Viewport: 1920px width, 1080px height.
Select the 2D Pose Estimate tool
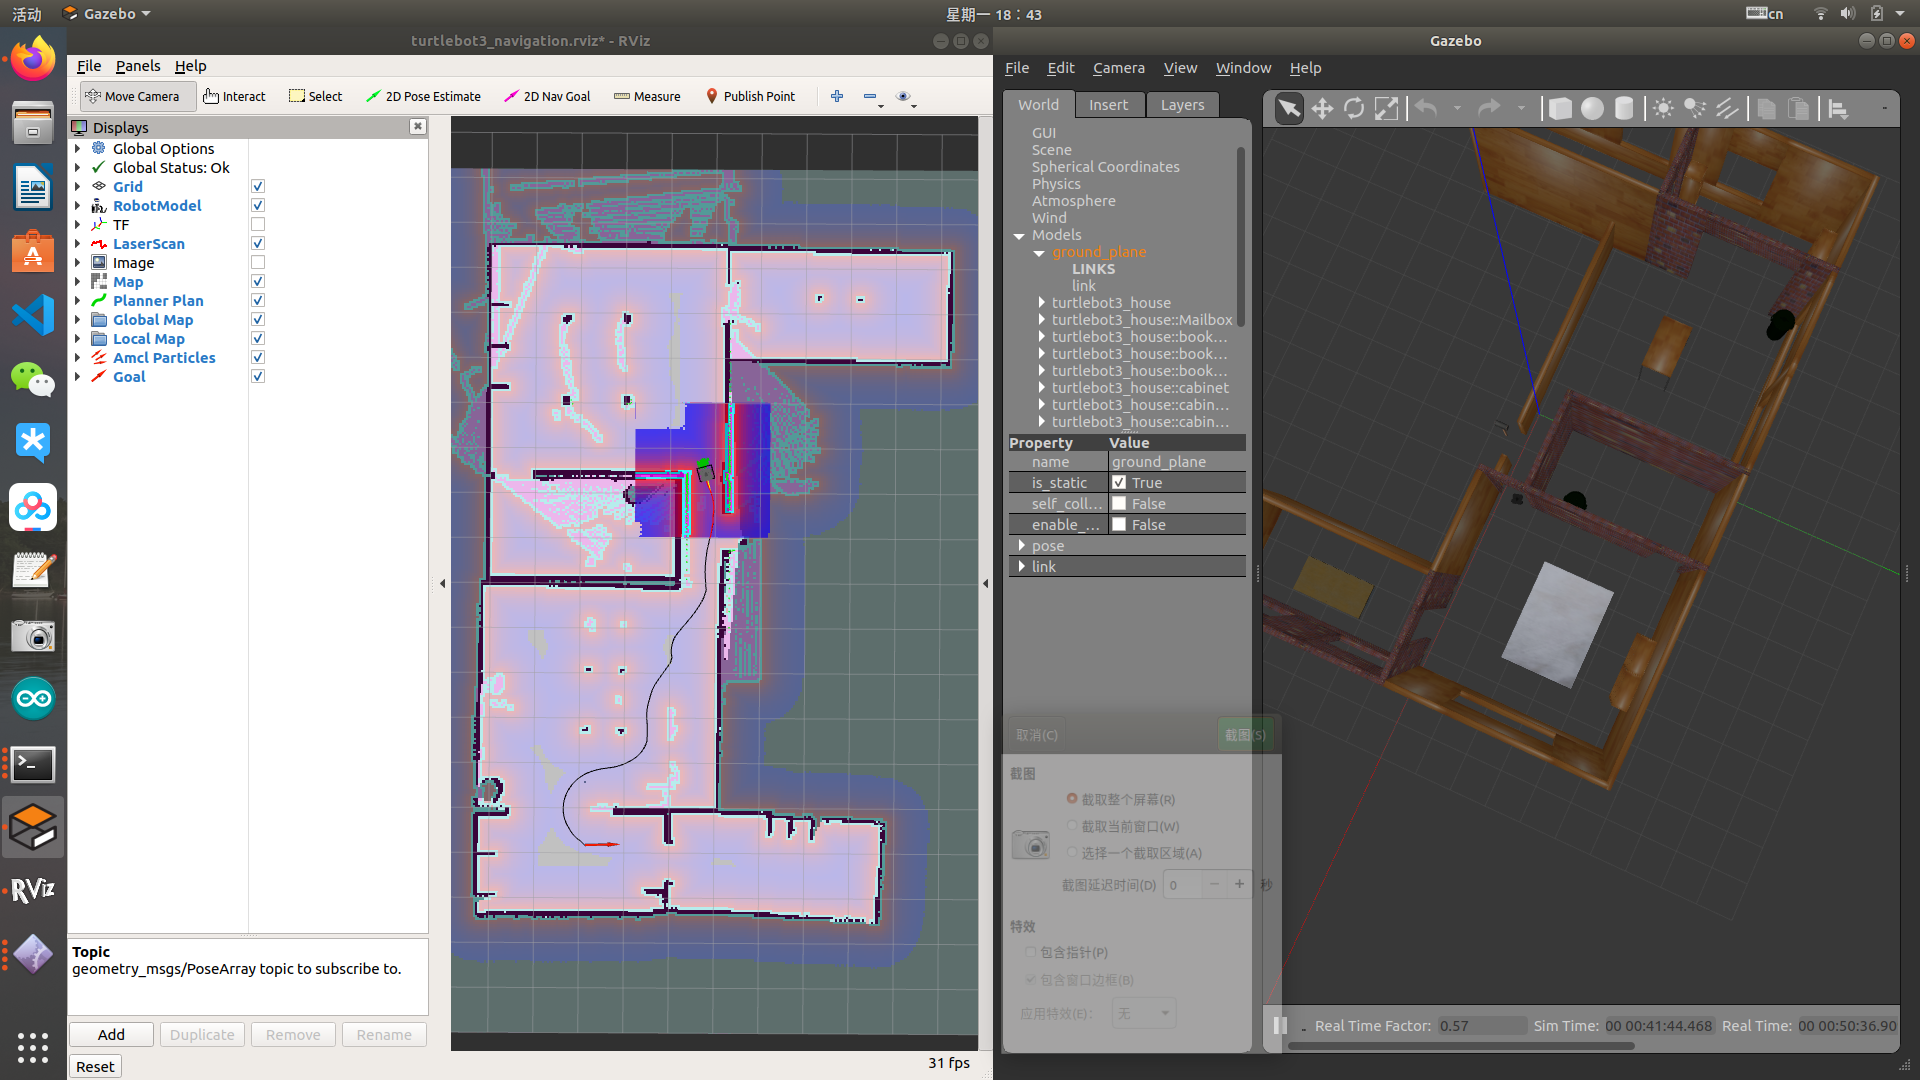422,96
